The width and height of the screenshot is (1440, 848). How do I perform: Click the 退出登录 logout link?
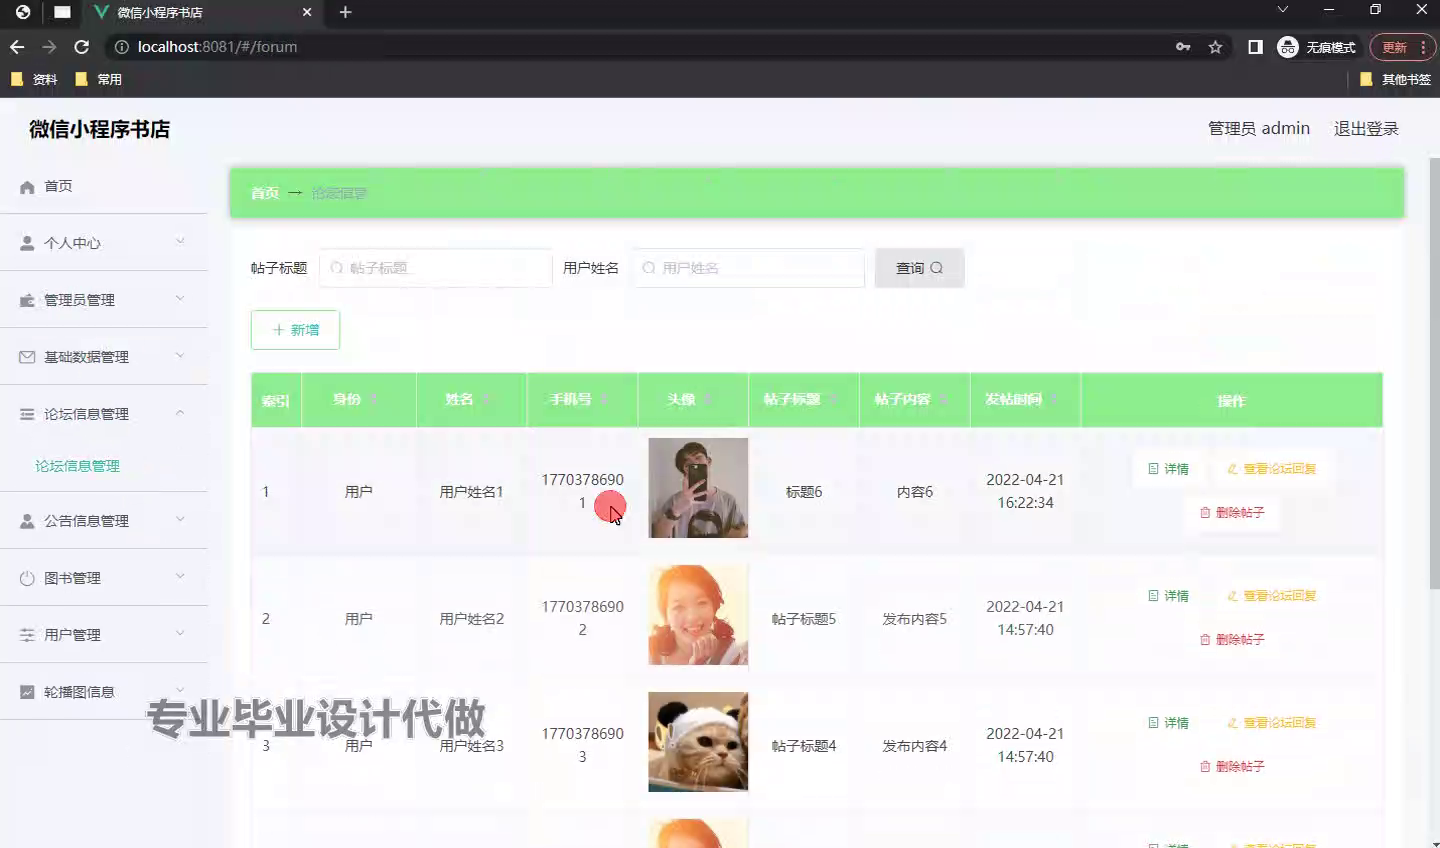click(1366, 128)
